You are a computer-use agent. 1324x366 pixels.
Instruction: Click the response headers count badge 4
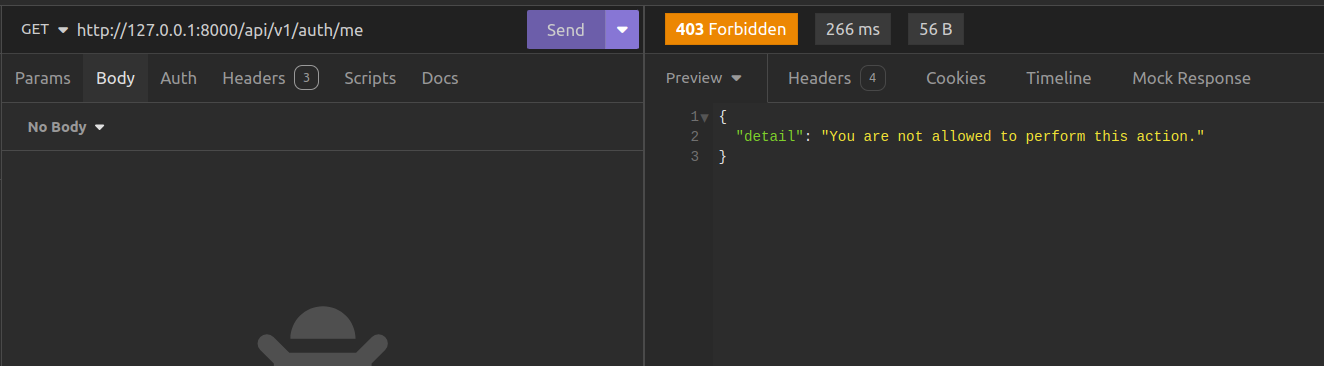coord(873,78)
